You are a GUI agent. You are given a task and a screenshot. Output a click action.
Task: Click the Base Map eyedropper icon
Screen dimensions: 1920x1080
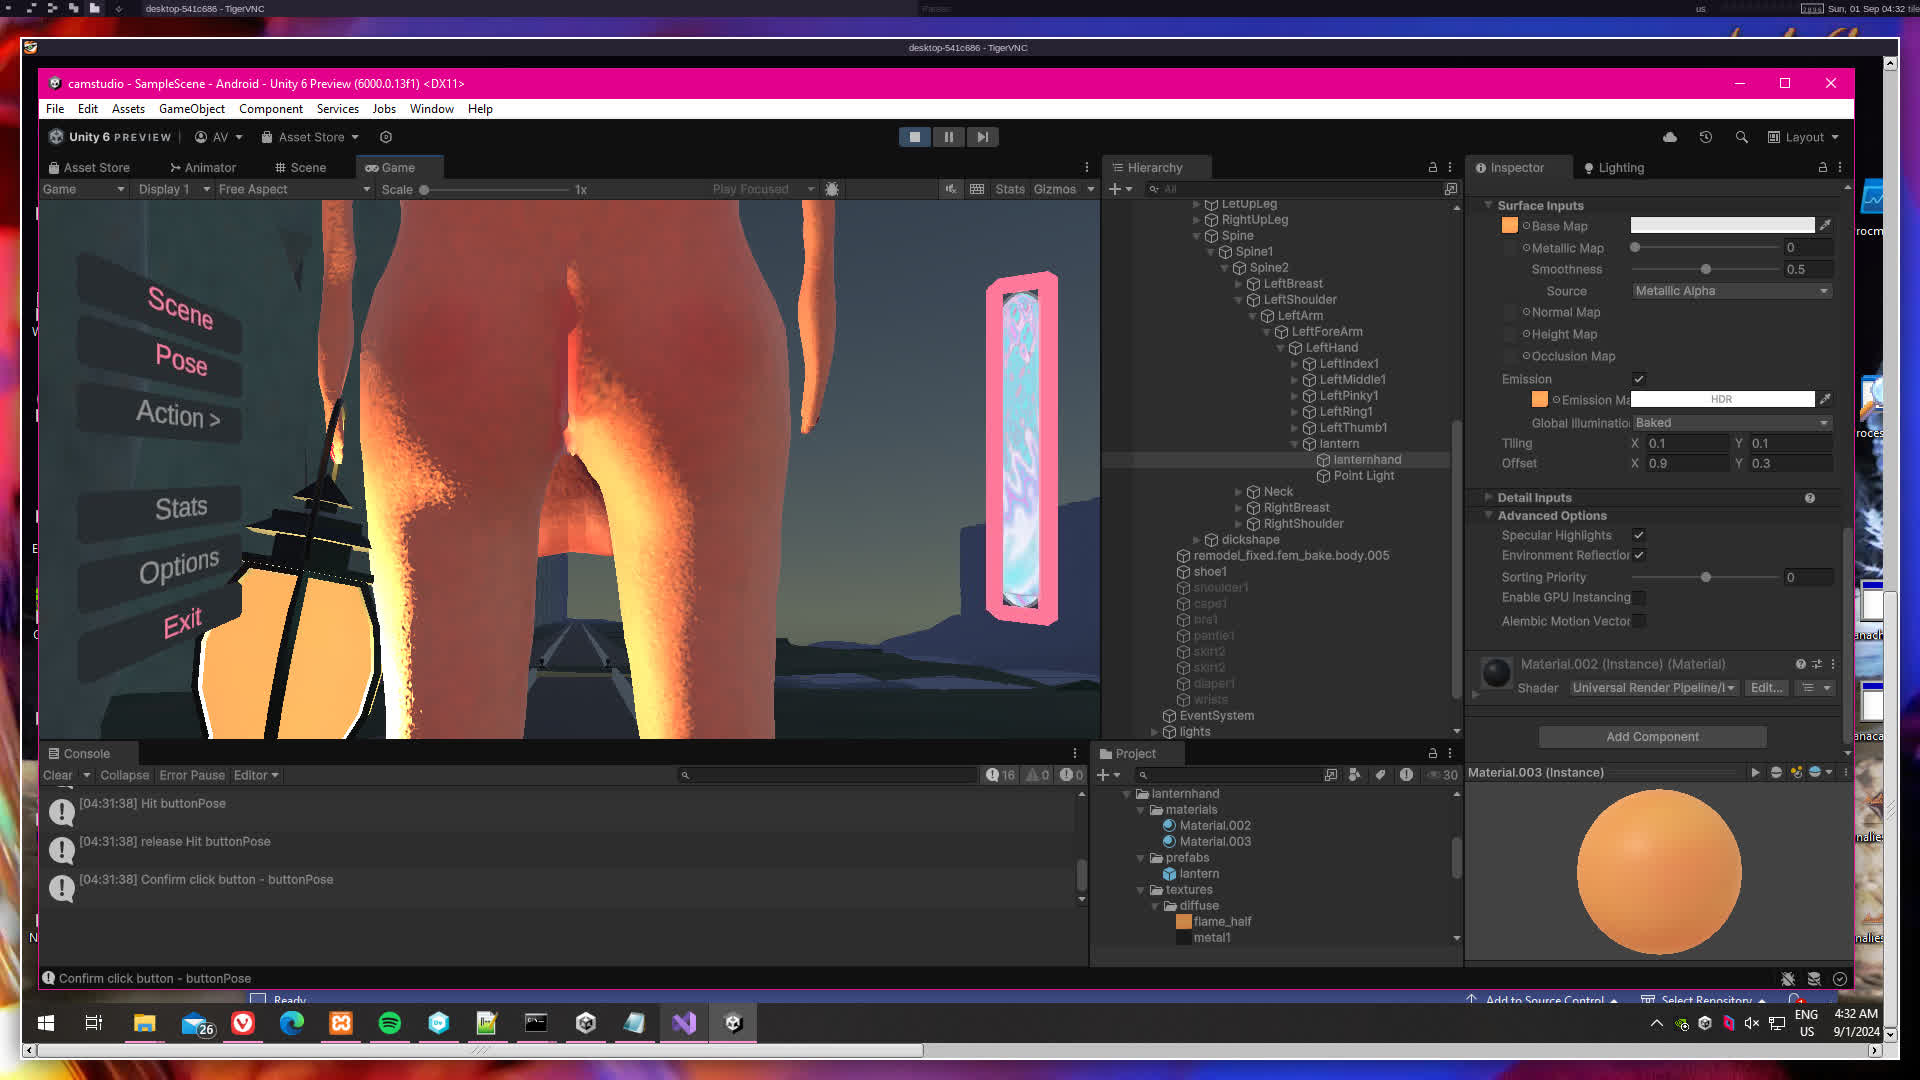pyautogui.click(x=1825, y=226)
